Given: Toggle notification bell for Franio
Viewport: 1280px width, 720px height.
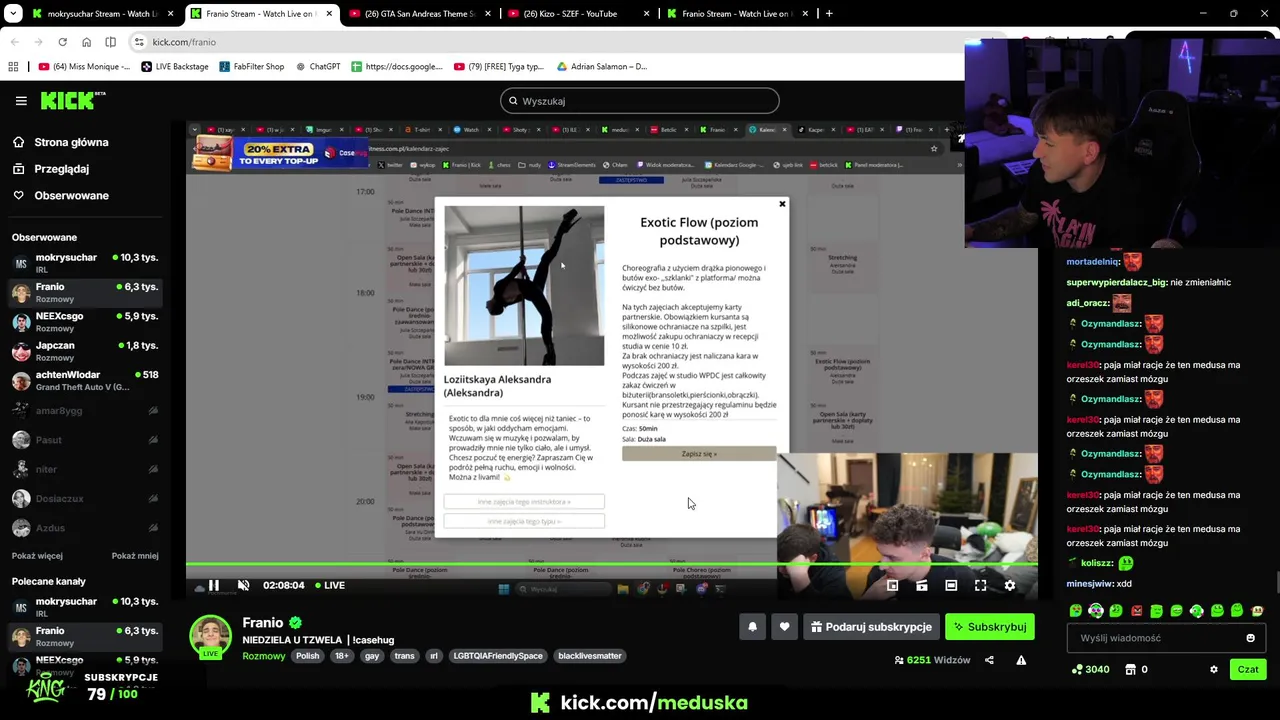Looking at the screenshot, I should point(752,627).
